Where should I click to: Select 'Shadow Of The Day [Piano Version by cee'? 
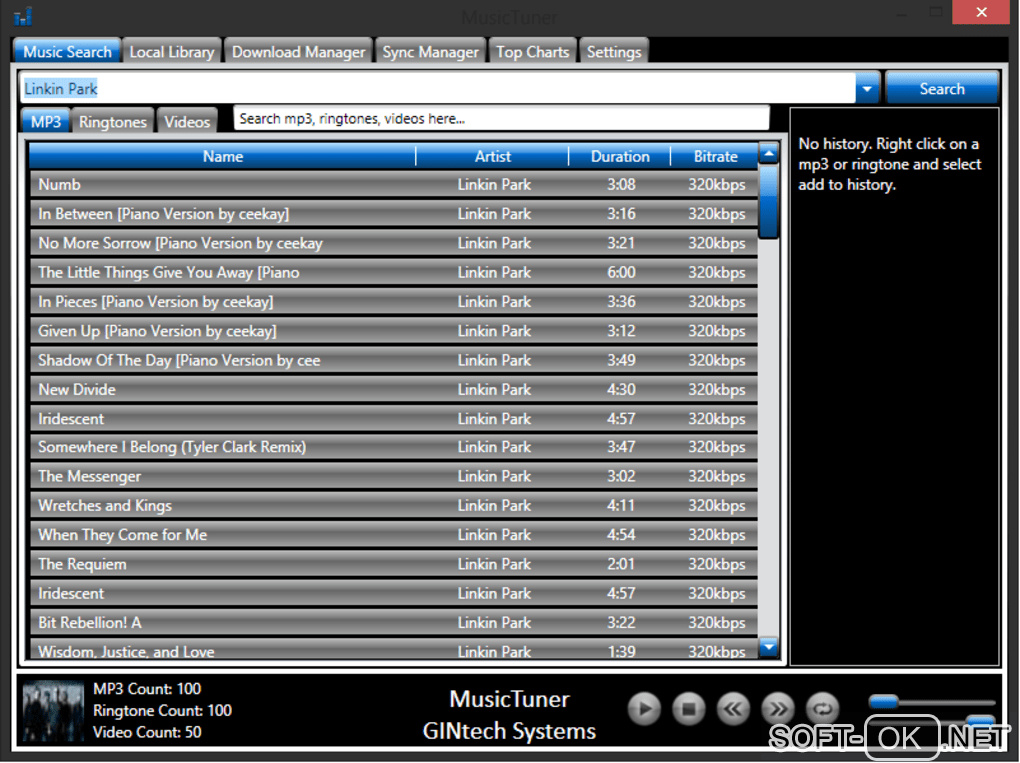click(394, 360)
